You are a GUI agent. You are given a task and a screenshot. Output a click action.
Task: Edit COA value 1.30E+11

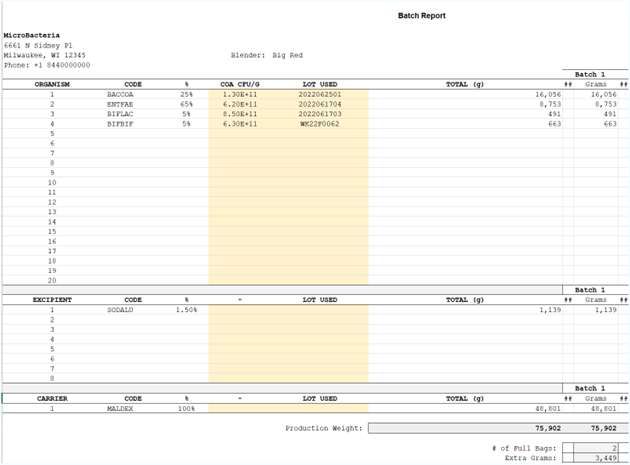point(240,94)
